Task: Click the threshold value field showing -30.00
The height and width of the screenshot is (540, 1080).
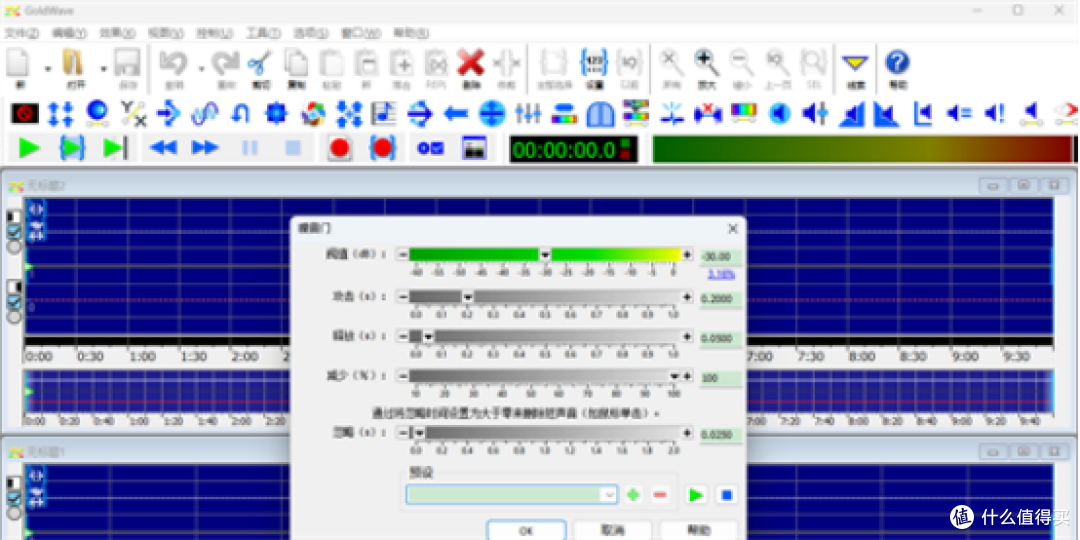Action: coord(721,257)
